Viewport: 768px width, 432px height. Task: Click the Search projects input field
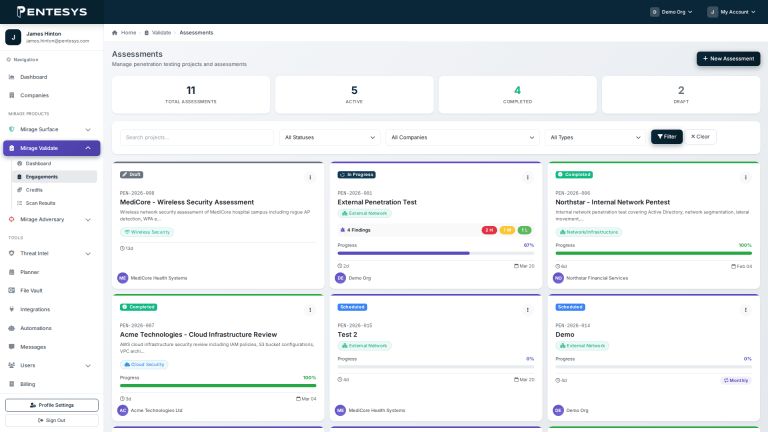click(x=196, y=137)
